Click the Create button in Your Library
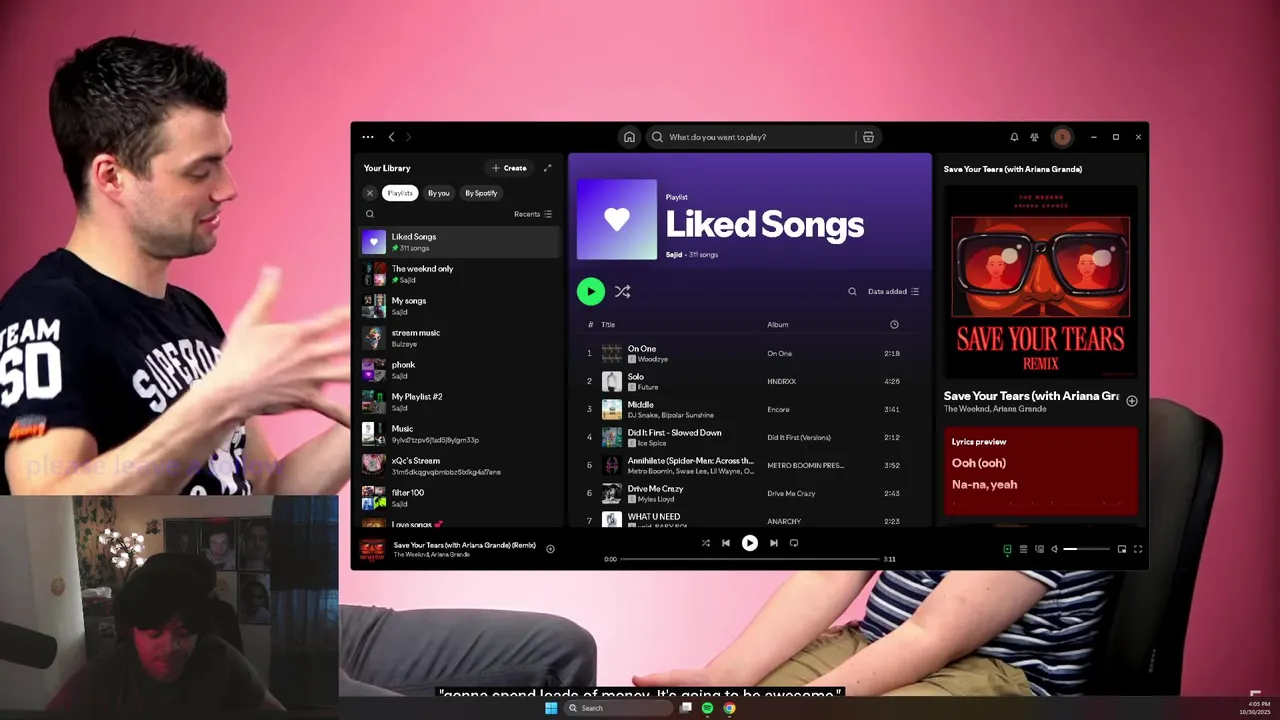Image resolution: width=1280 pixels, height=720 pixels. pyautogui.click(x=509, y=168)
